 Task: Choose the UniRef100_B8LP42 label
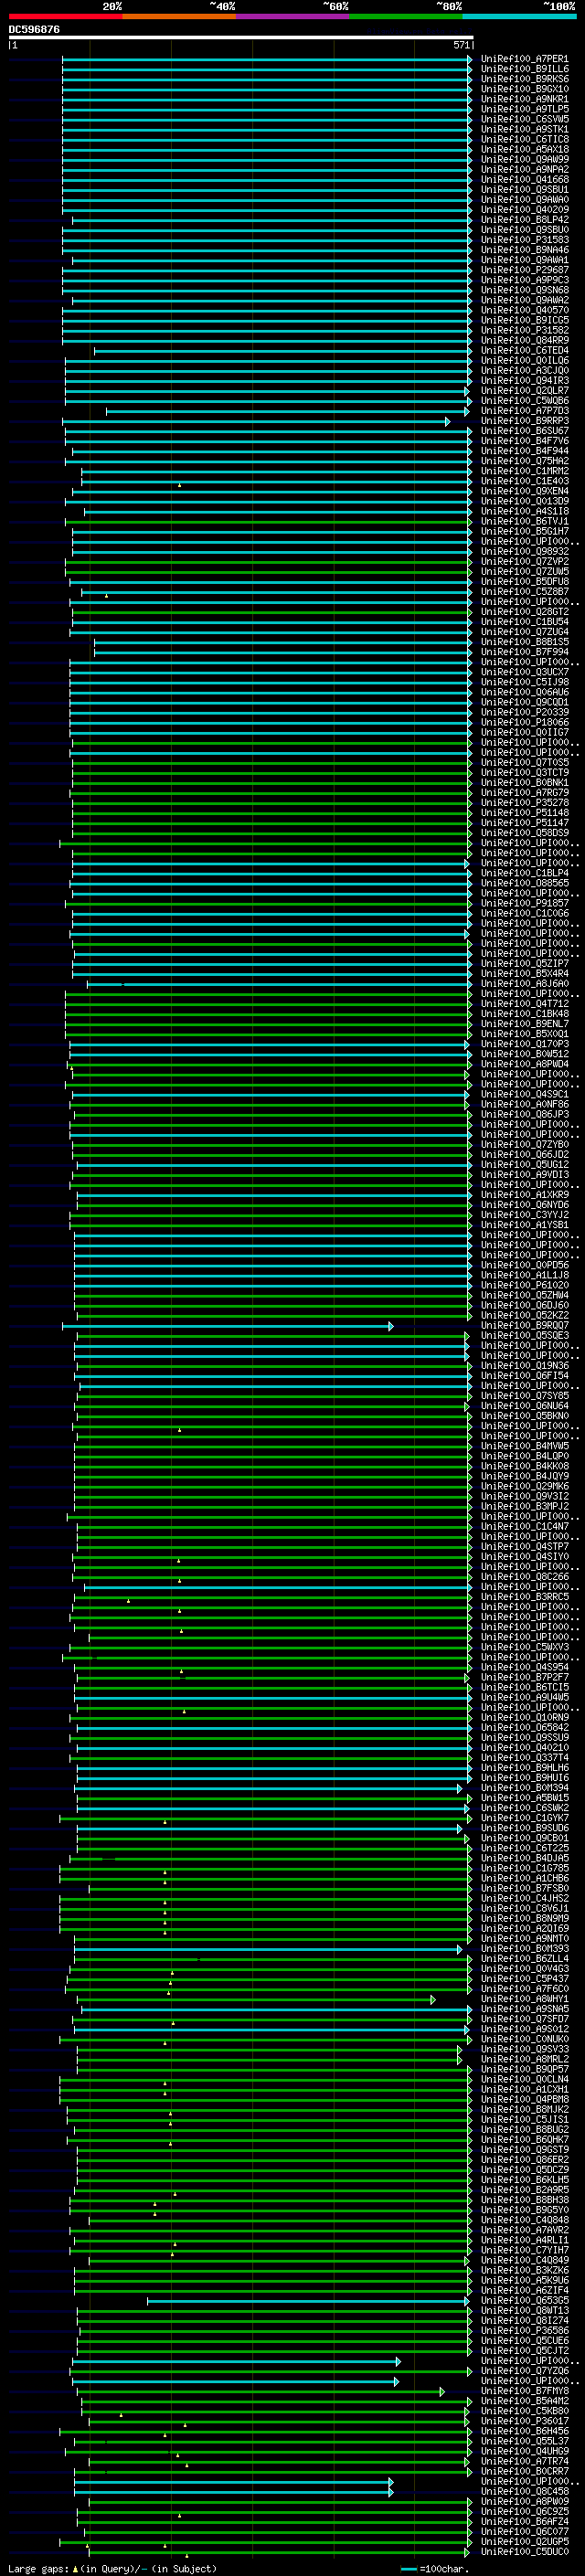point(525,219)
